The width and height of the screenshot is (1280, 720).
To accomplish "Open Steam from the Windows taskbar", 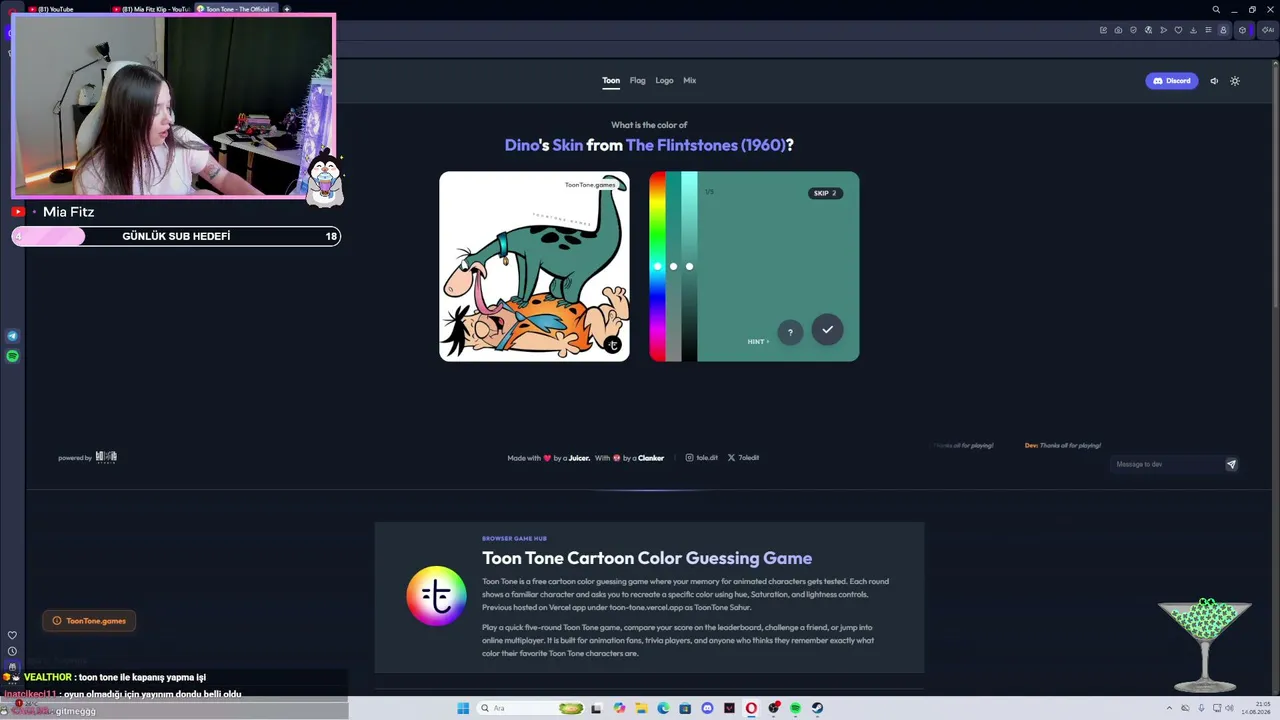I will (817, 708).
